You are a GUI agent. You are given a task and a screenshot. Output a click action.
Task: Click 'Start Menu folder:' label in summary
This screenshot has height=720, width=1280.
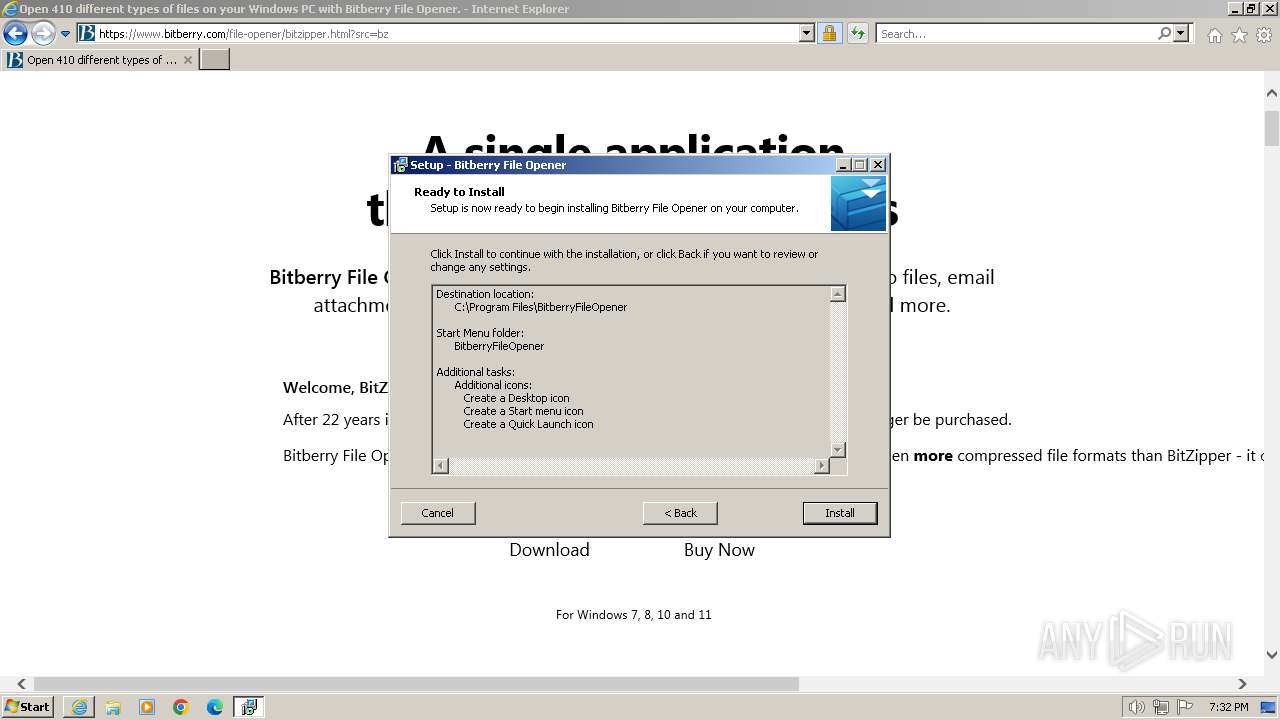click(480, 333)
